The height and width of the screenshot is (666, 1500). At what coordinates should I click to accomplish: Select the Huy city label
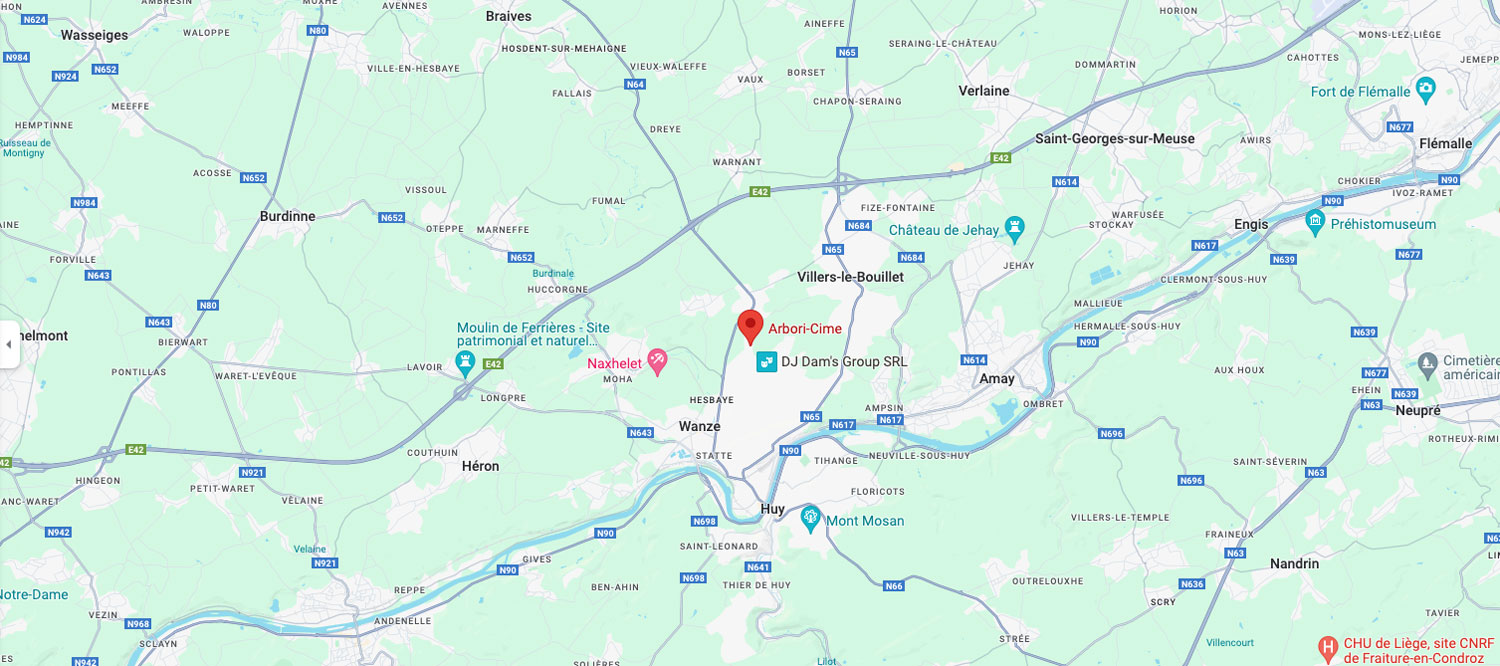point(772,509)
